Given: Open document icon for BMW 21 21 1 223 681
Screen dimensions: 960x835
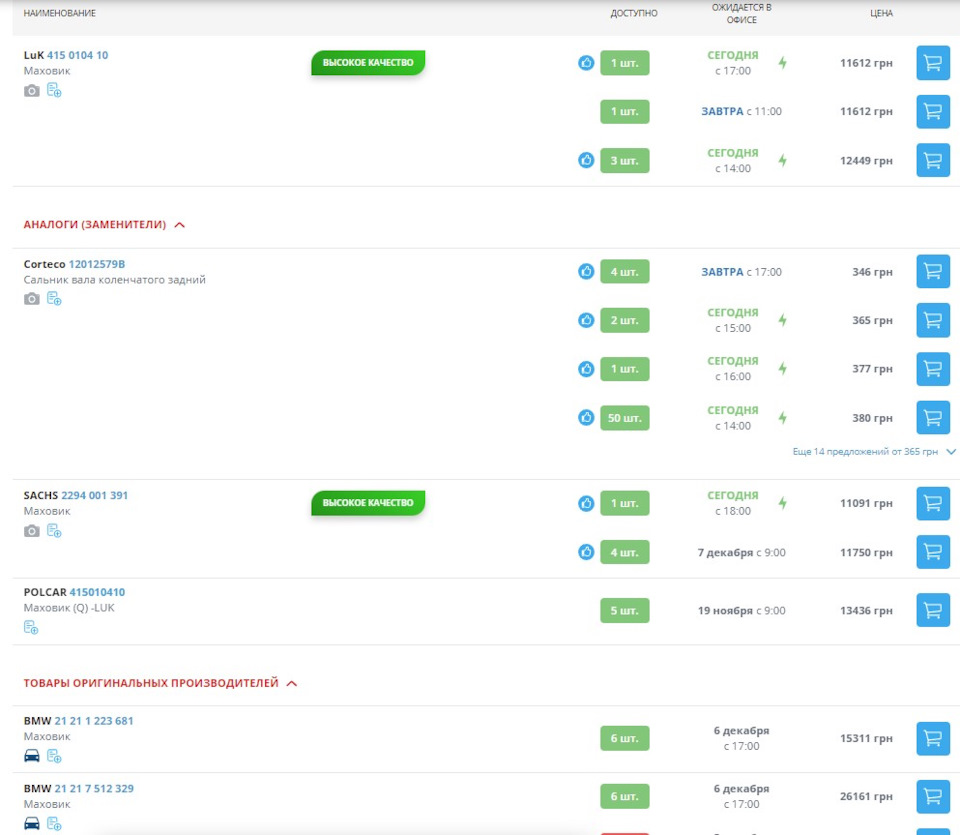Looking at the screenshot, I should coord(54,756).
